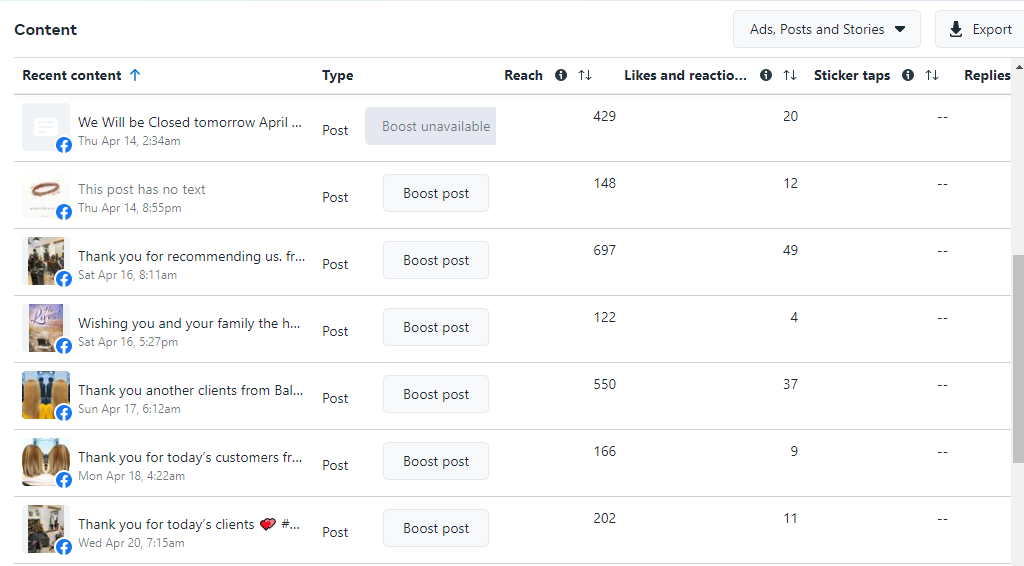The image size is (1024, 566).
Task: Sort by Likes and reactions arrows icon
Action: pos(790,75)
